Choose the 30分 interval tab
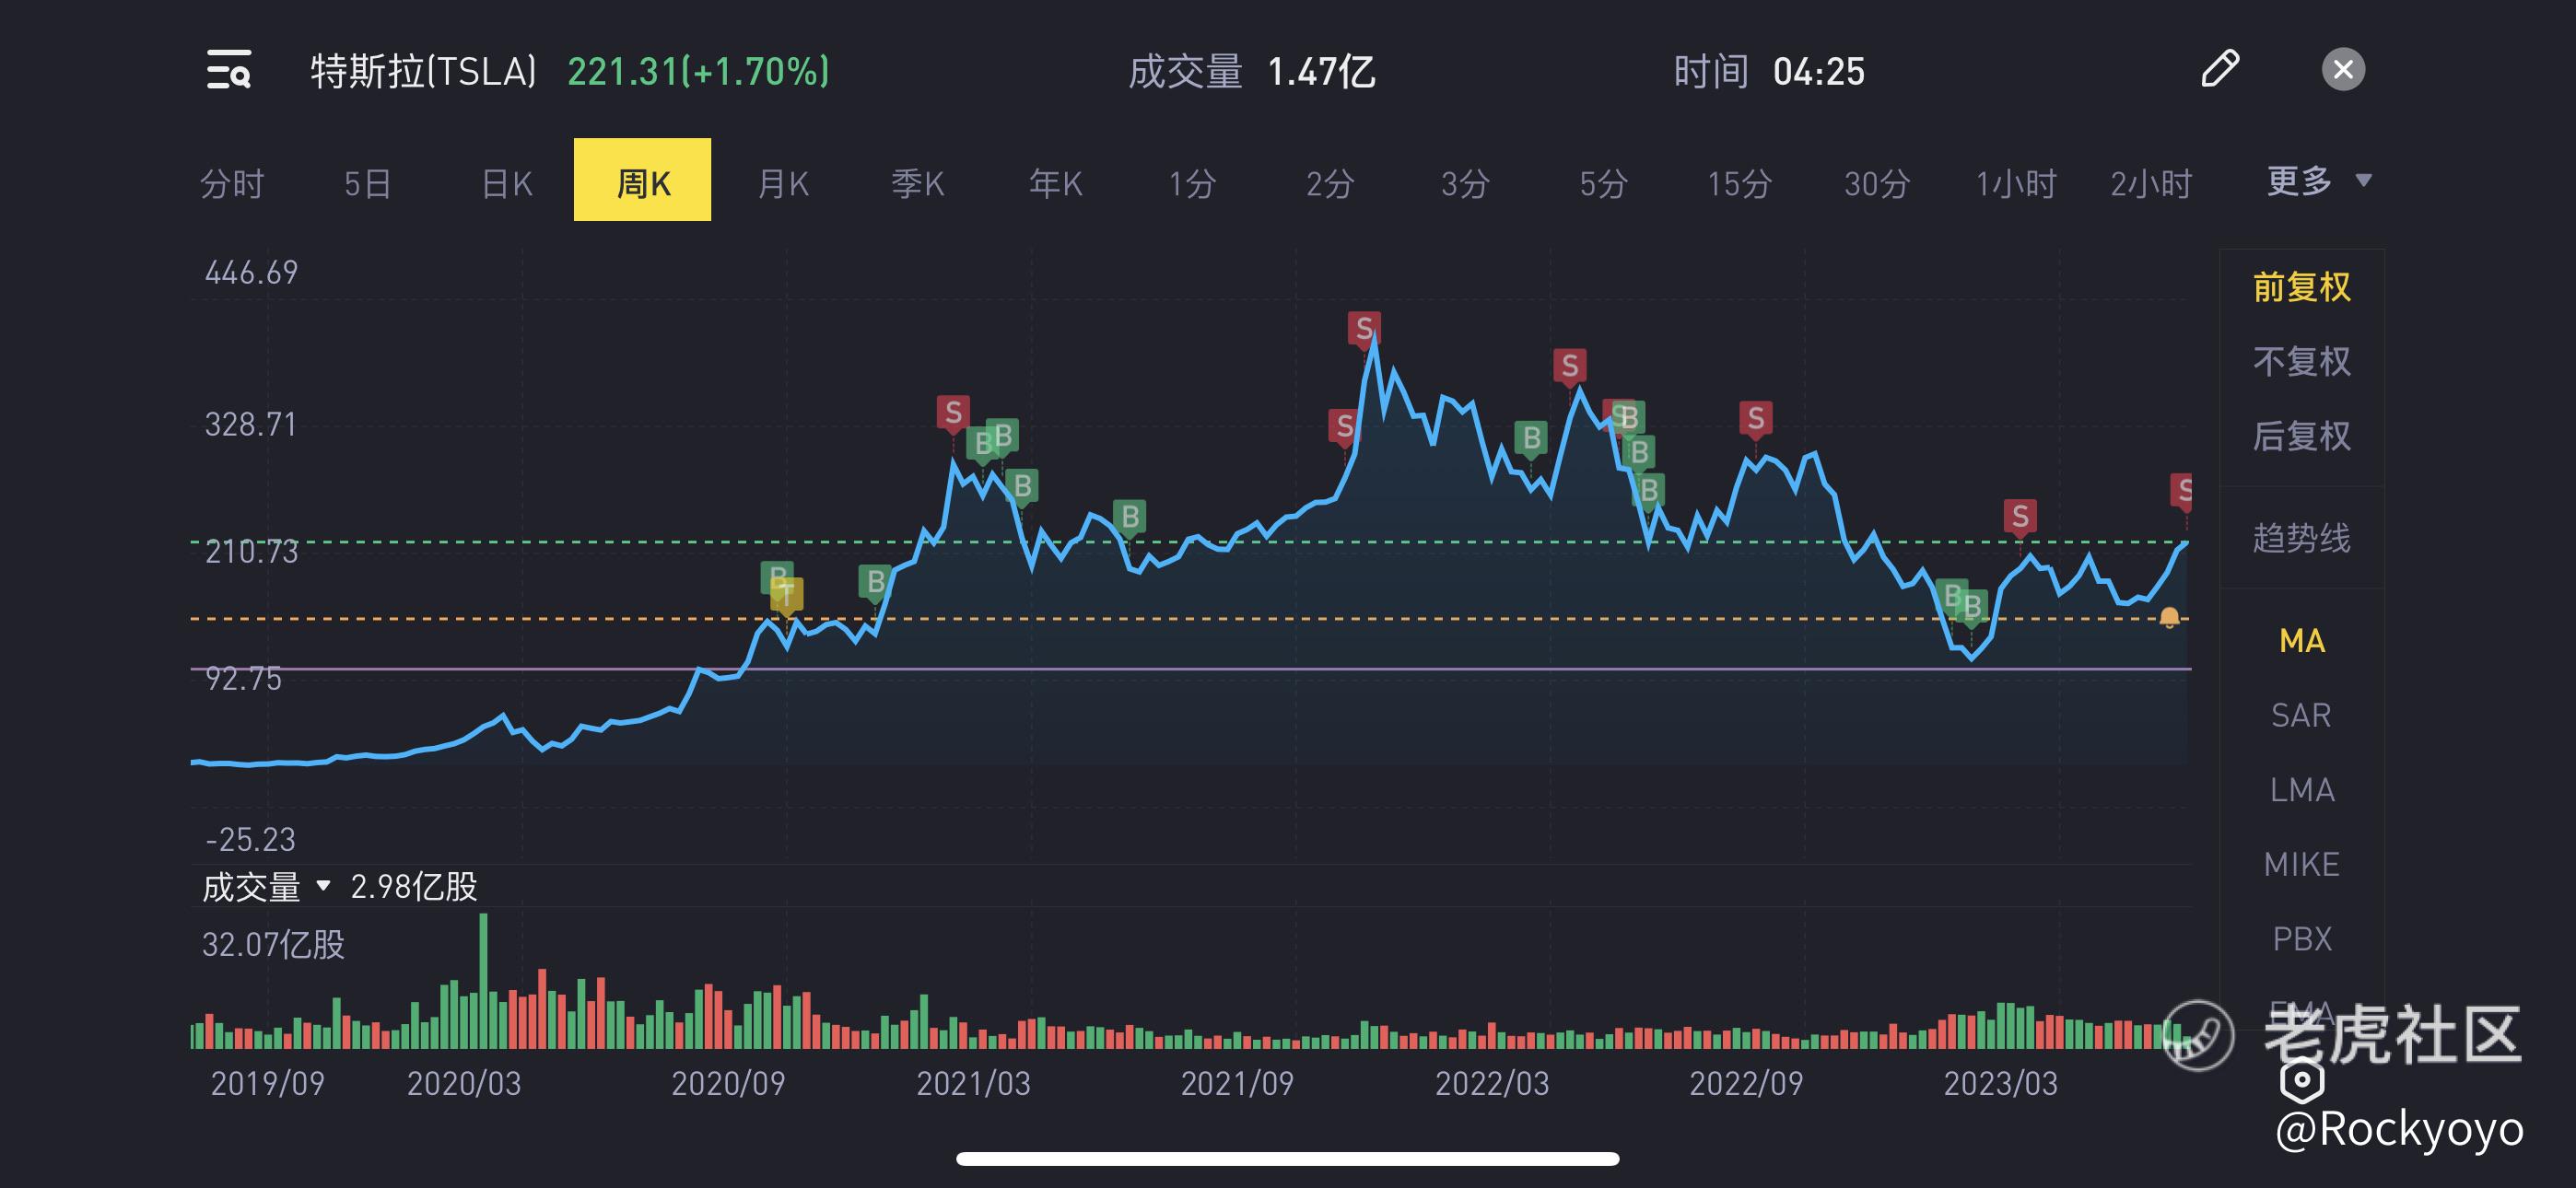The width and height of the screenshot is (2576, 1188). (x=1877, y=183)
